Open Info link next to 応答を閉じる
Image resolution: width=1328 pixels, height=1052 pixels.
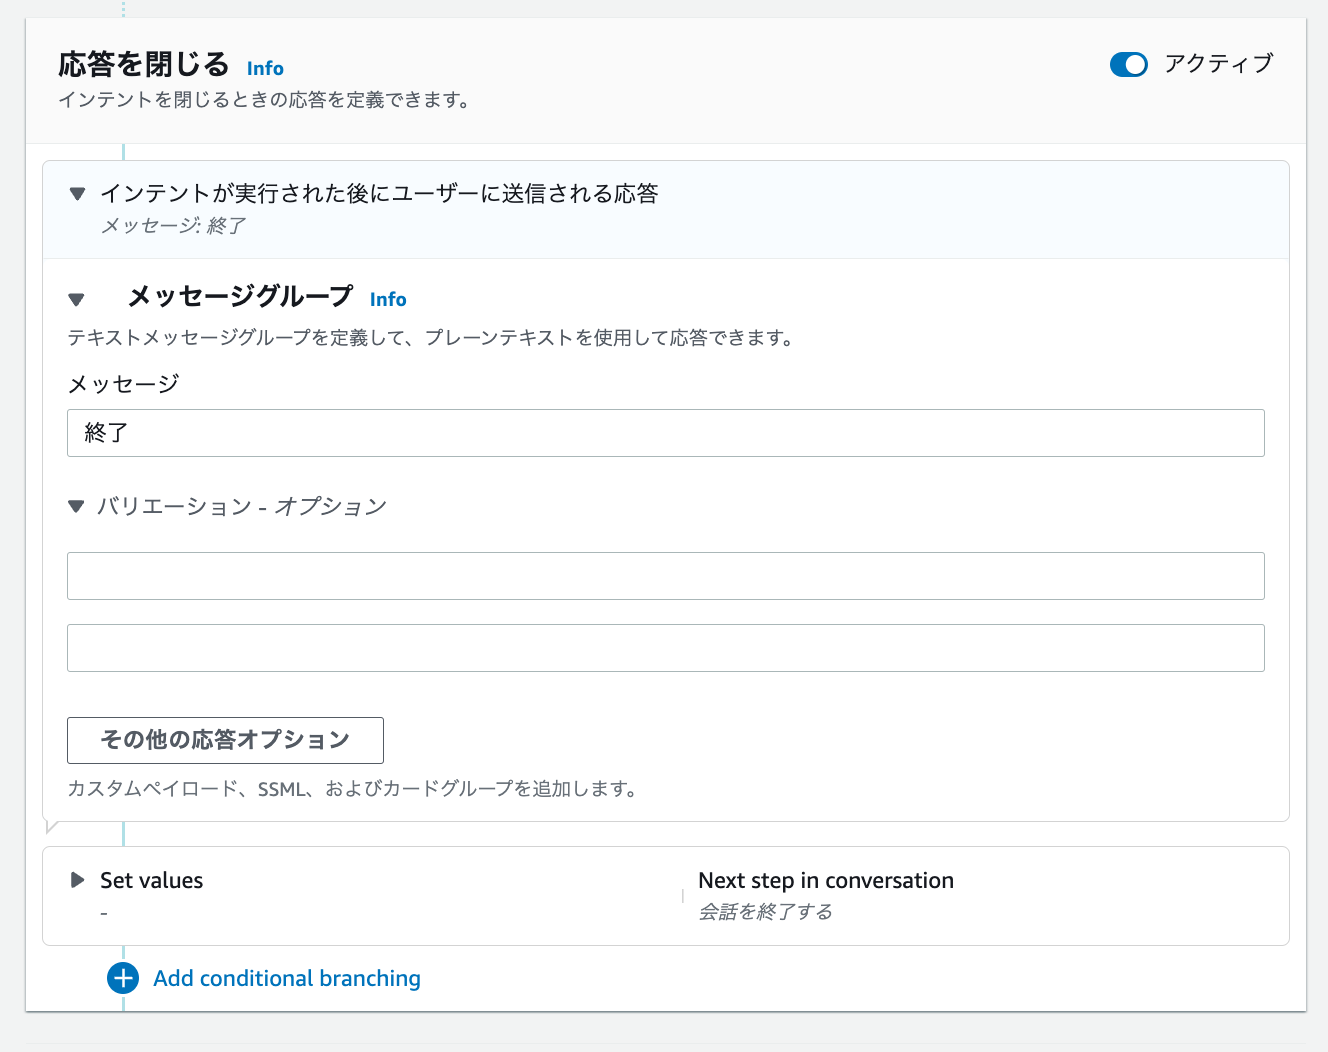pyautogui.click(x=265, y=69)
